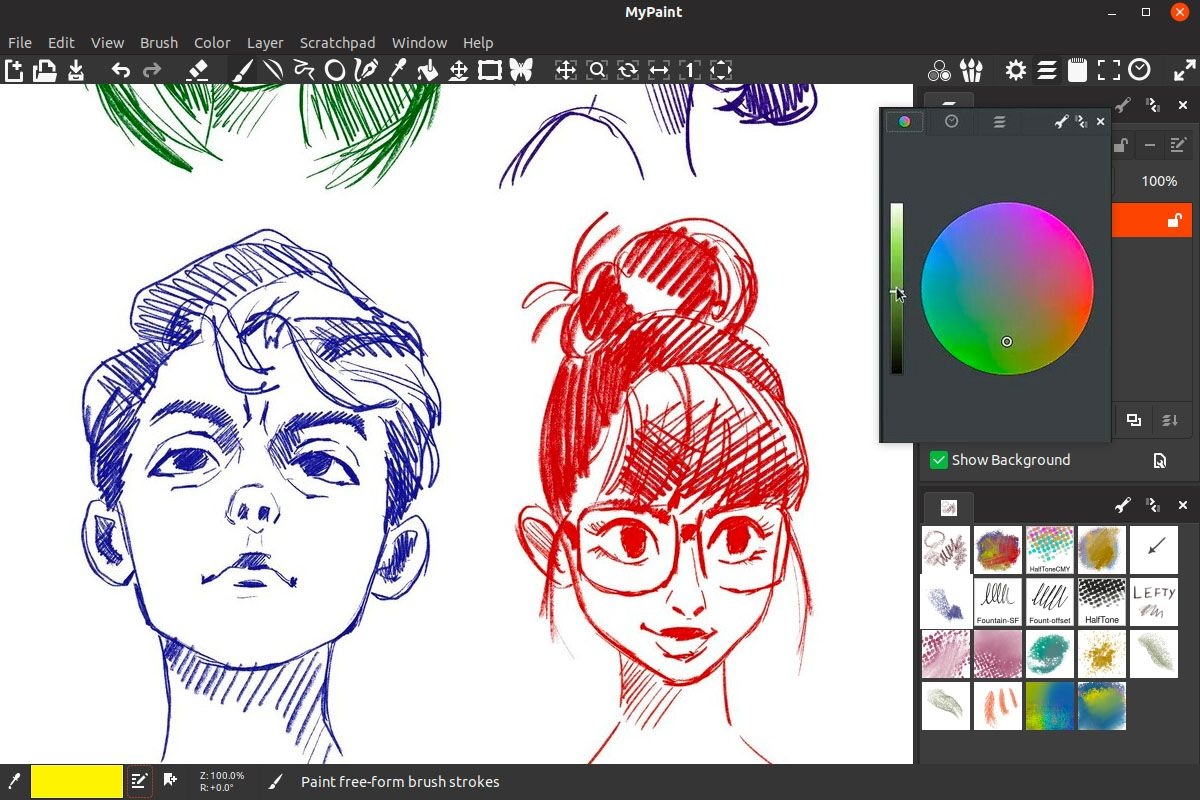Open brush panel wrench properties menu
Screen dimensions: 1200x800
1122,506
